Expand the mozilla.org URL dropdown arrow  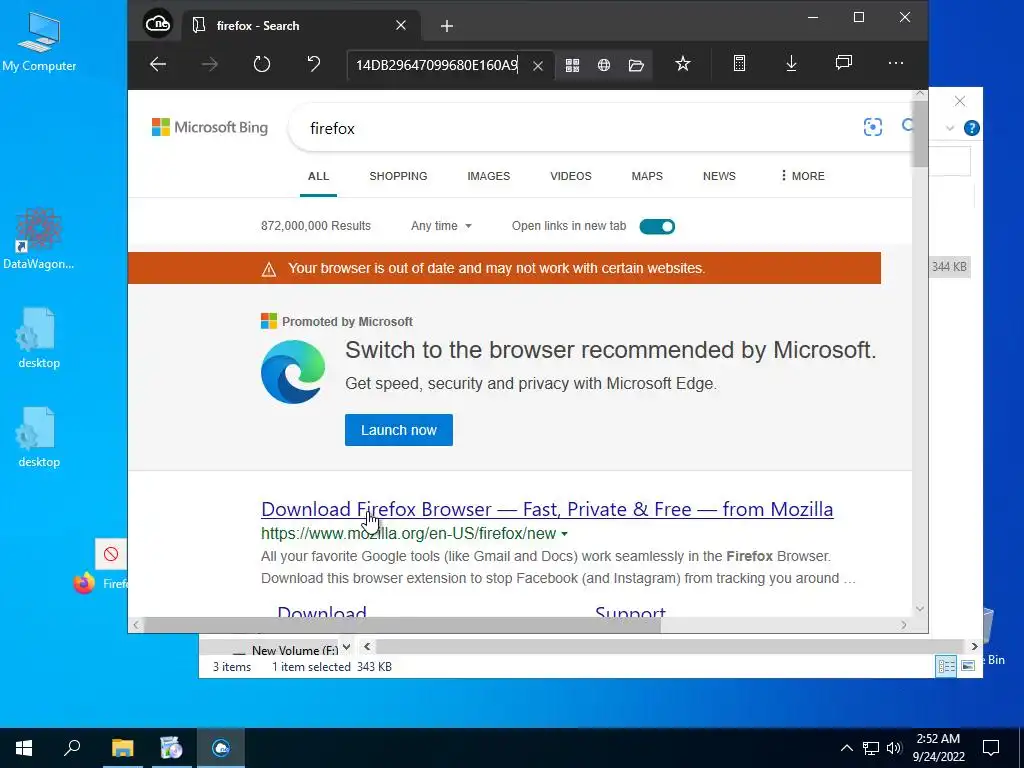point(564,534)
